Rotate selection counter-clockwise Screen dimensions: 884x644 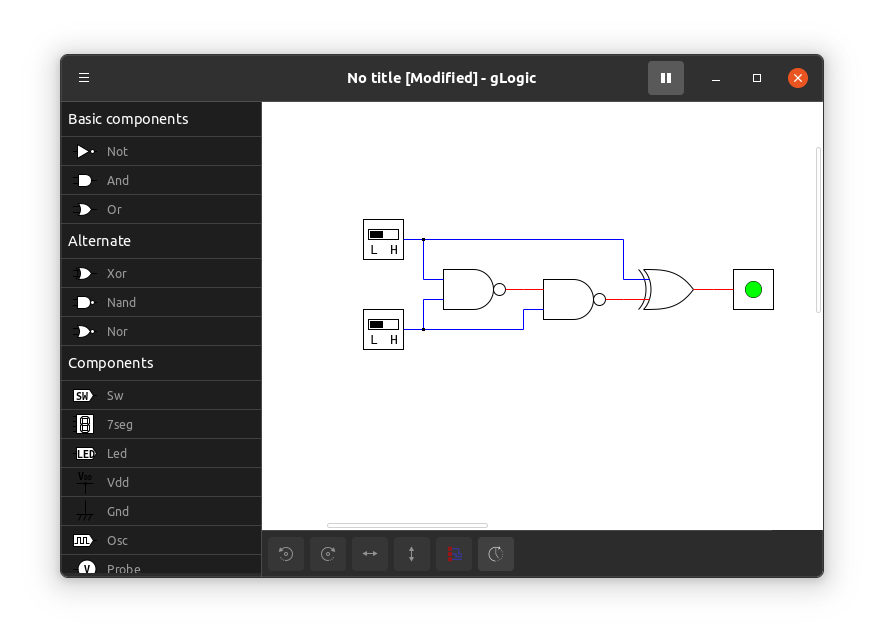pos(286,554)
